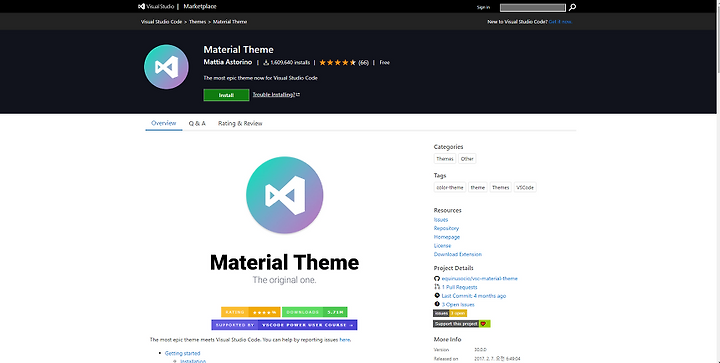This screenshot has width=720, height=363.
Task: Click the lowercase theme tag
Action: [478, 187]
